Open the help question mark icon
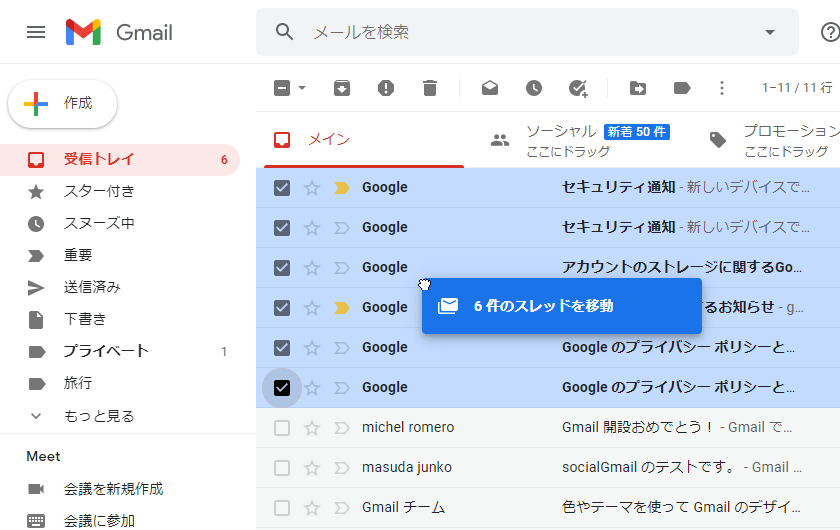 coord(830,32)
